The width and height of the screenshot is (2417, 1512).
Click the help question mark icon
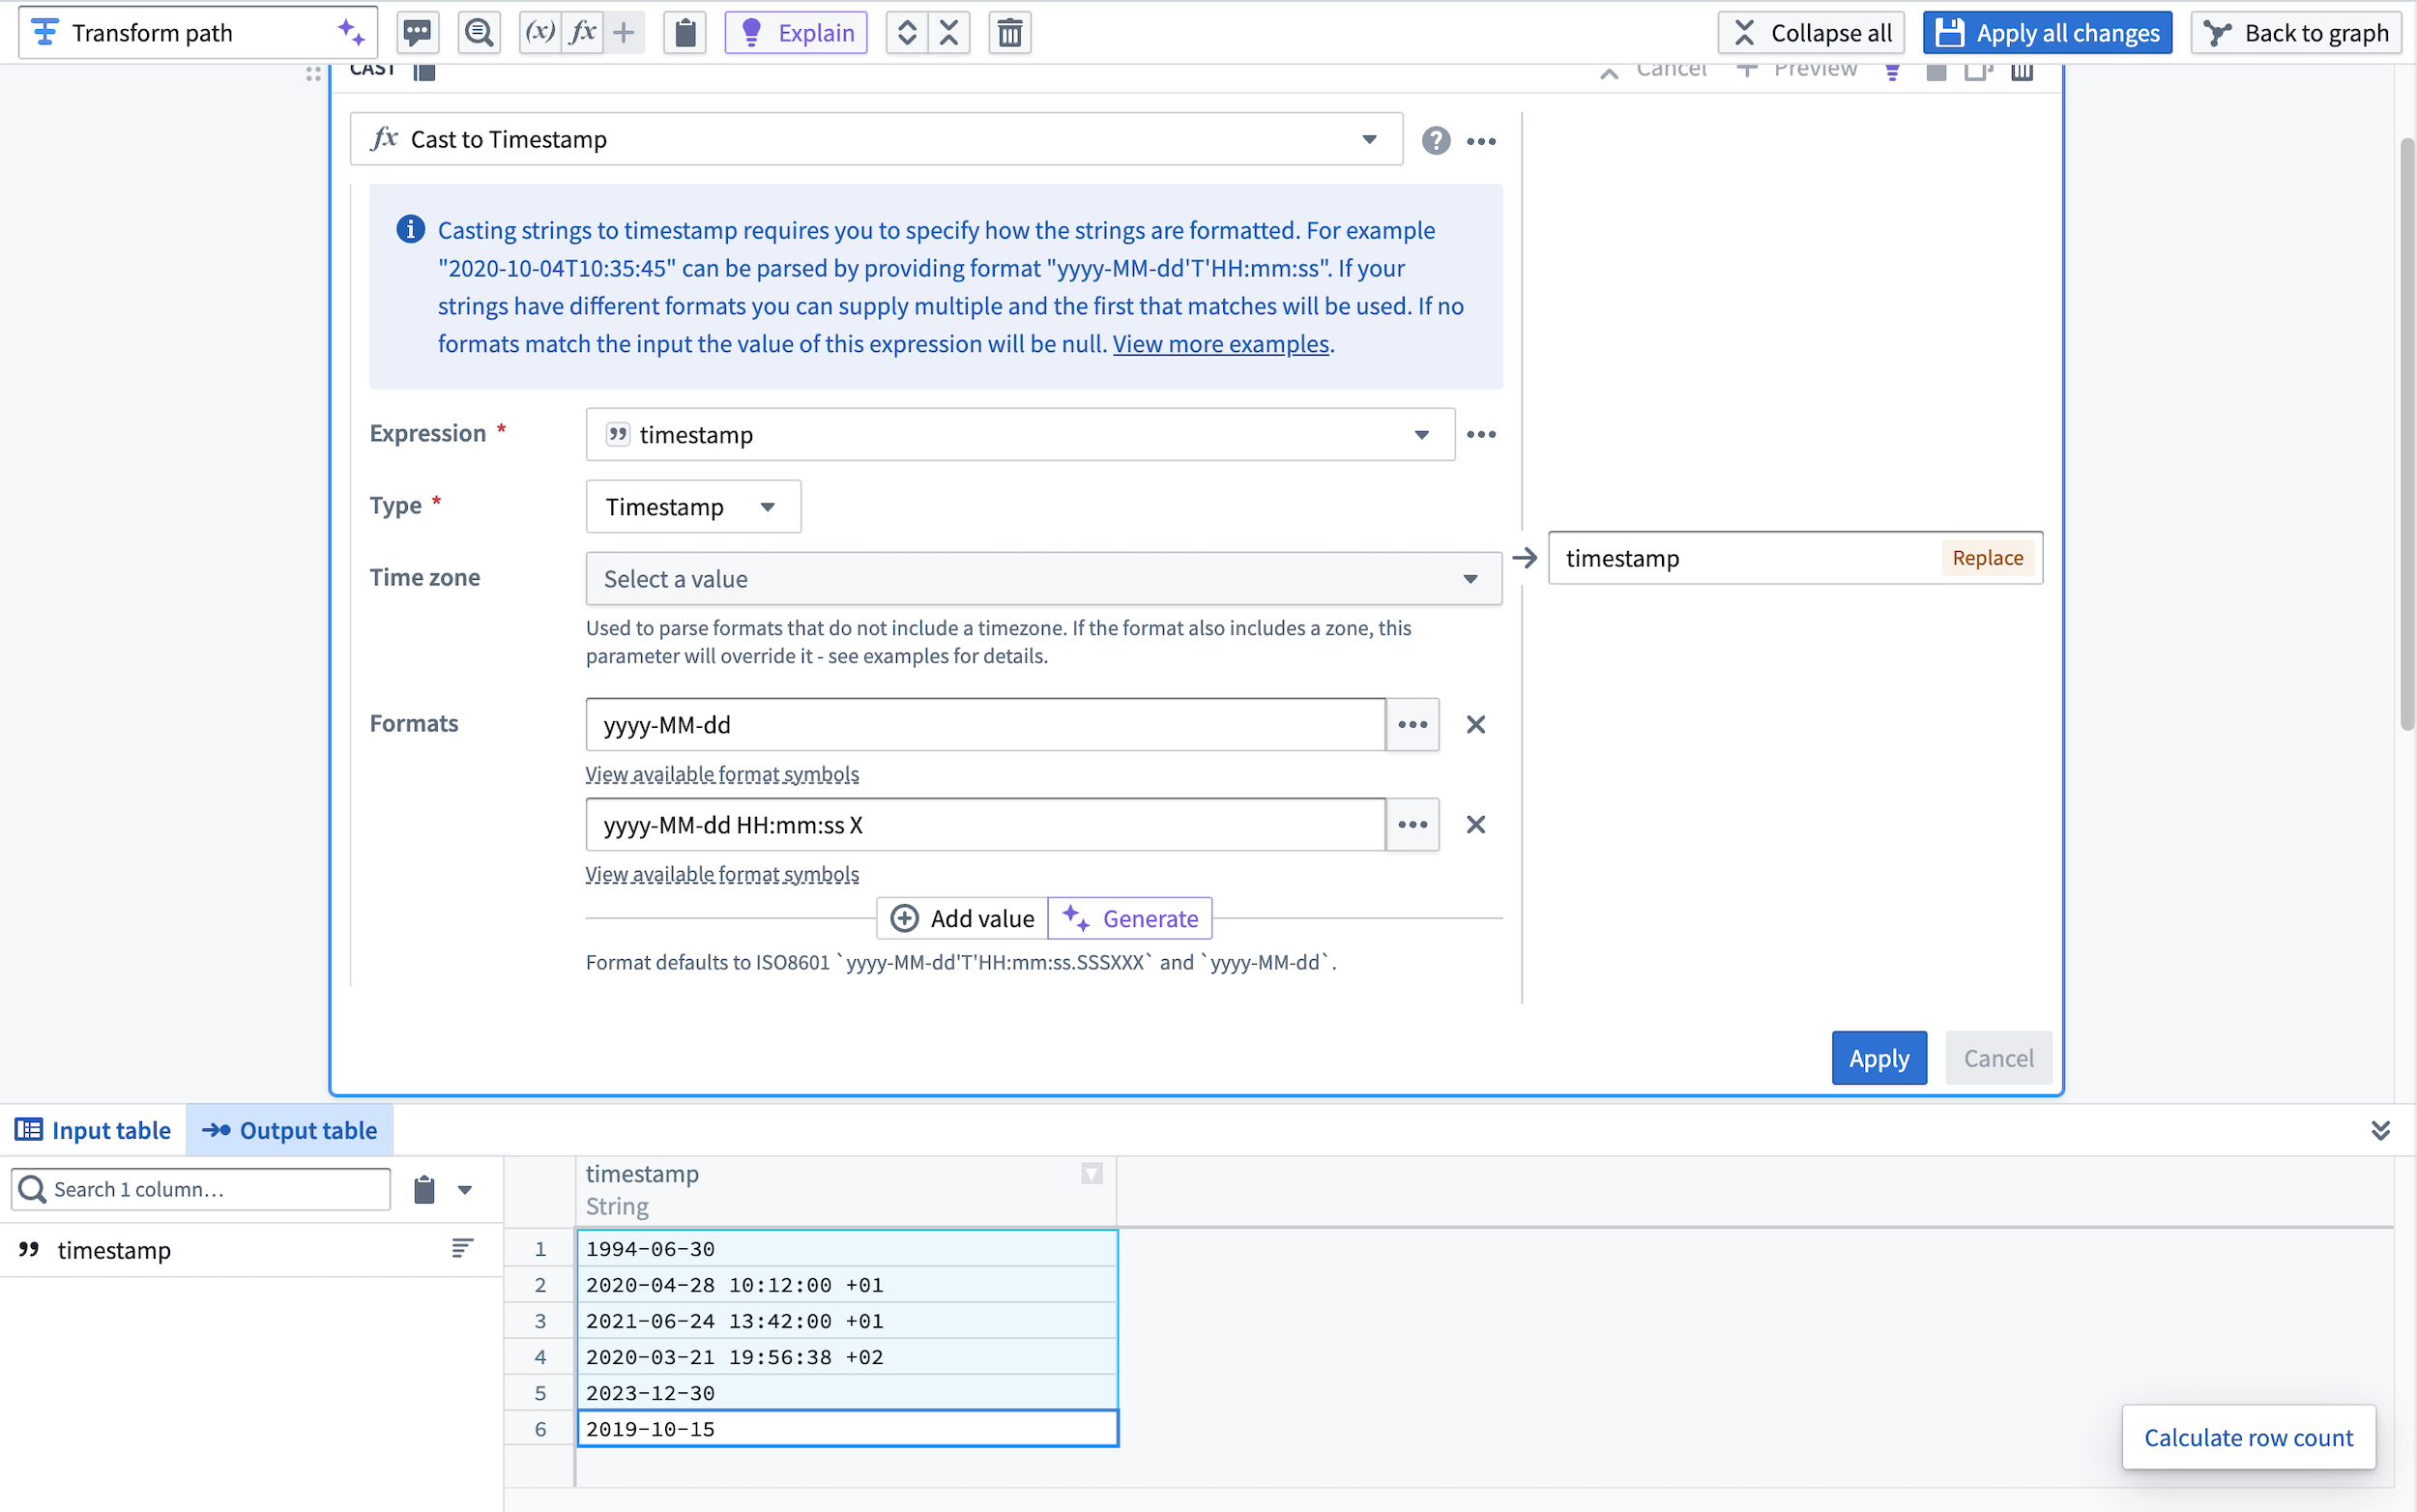(x=1435, y=137)
